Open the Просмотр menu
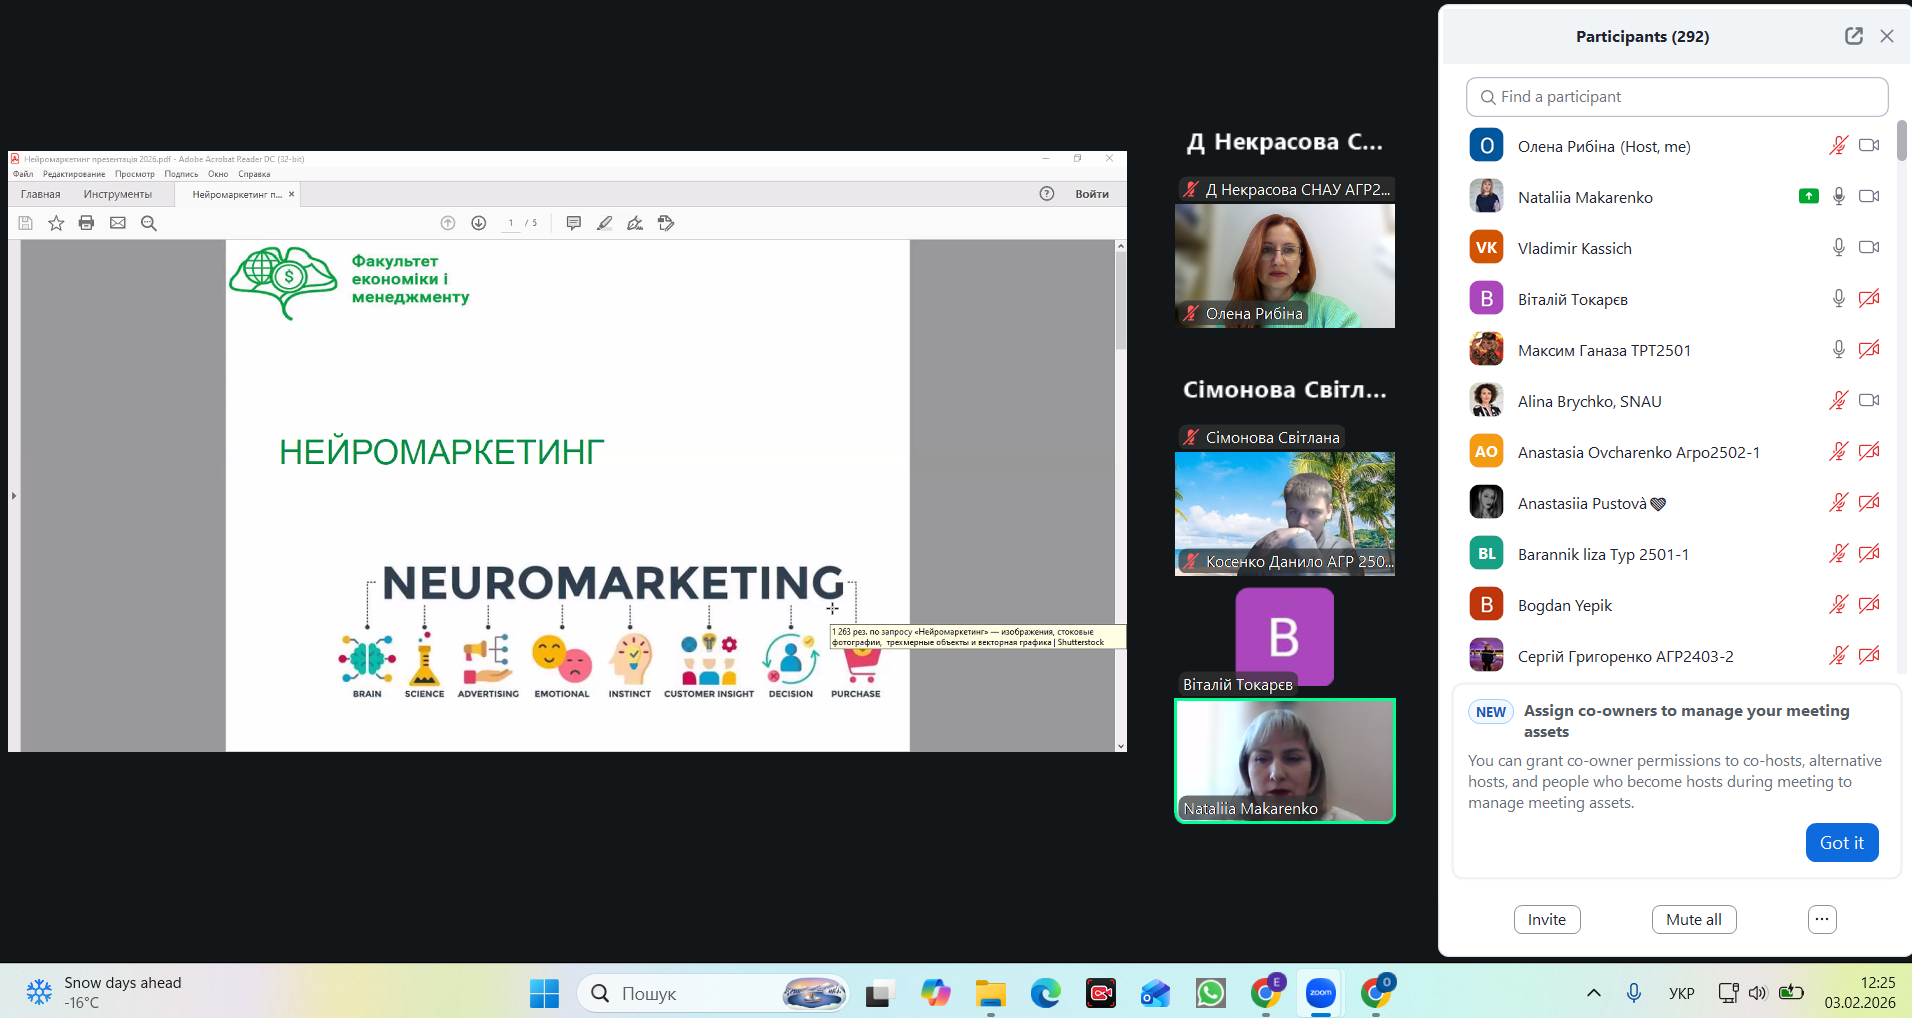Screen dimensions: 1912x1018 pos(134,174)
